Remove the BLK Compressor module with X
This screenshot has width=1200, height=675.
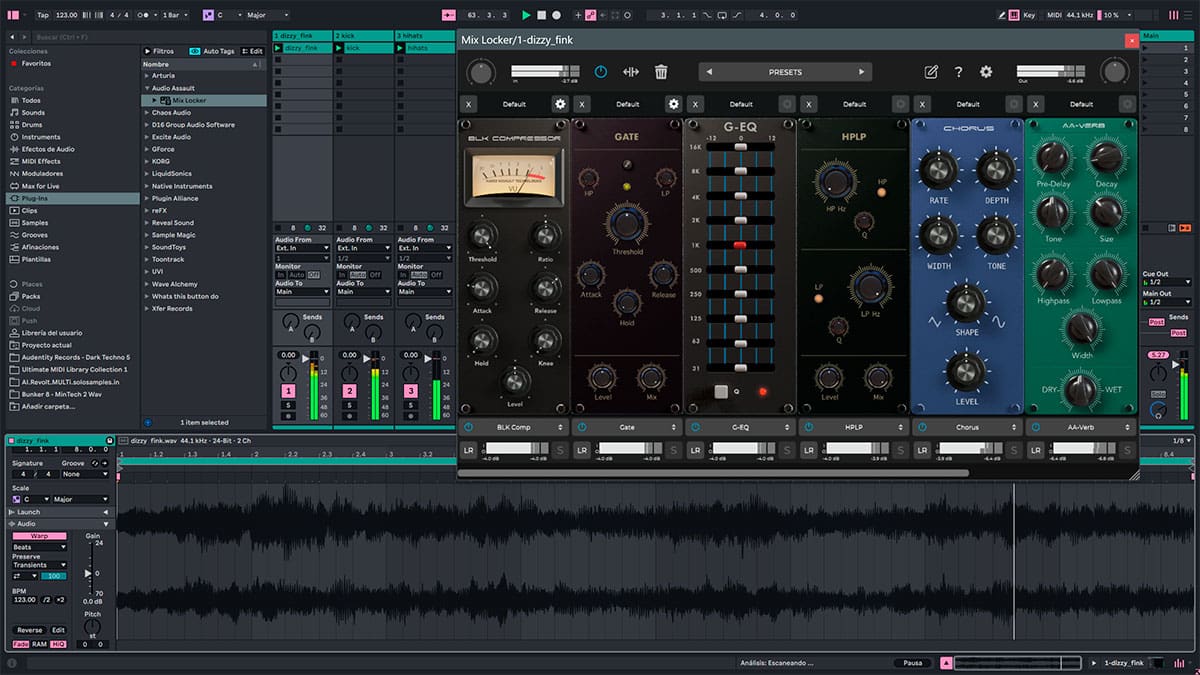(469, 104)
